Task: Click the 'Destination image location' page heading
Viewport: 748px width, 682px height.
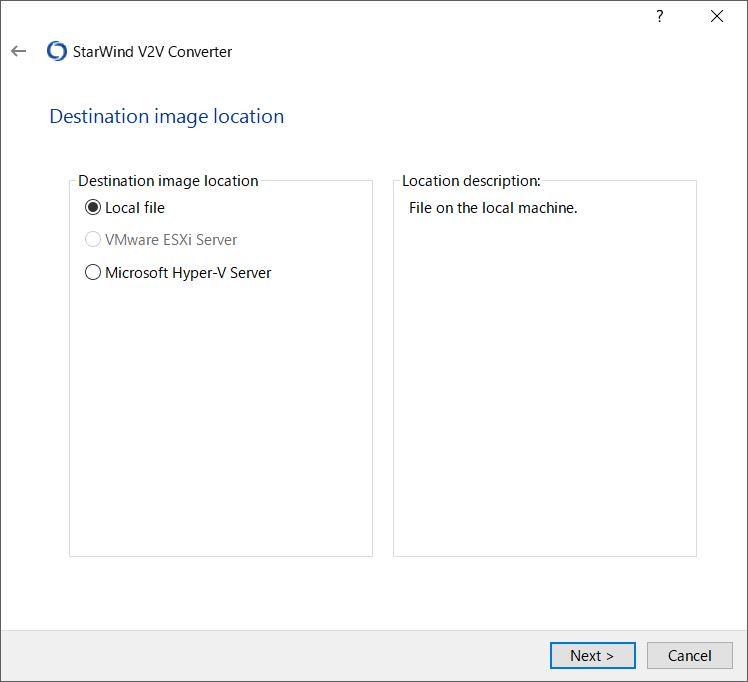Action: tap(166, 116)
